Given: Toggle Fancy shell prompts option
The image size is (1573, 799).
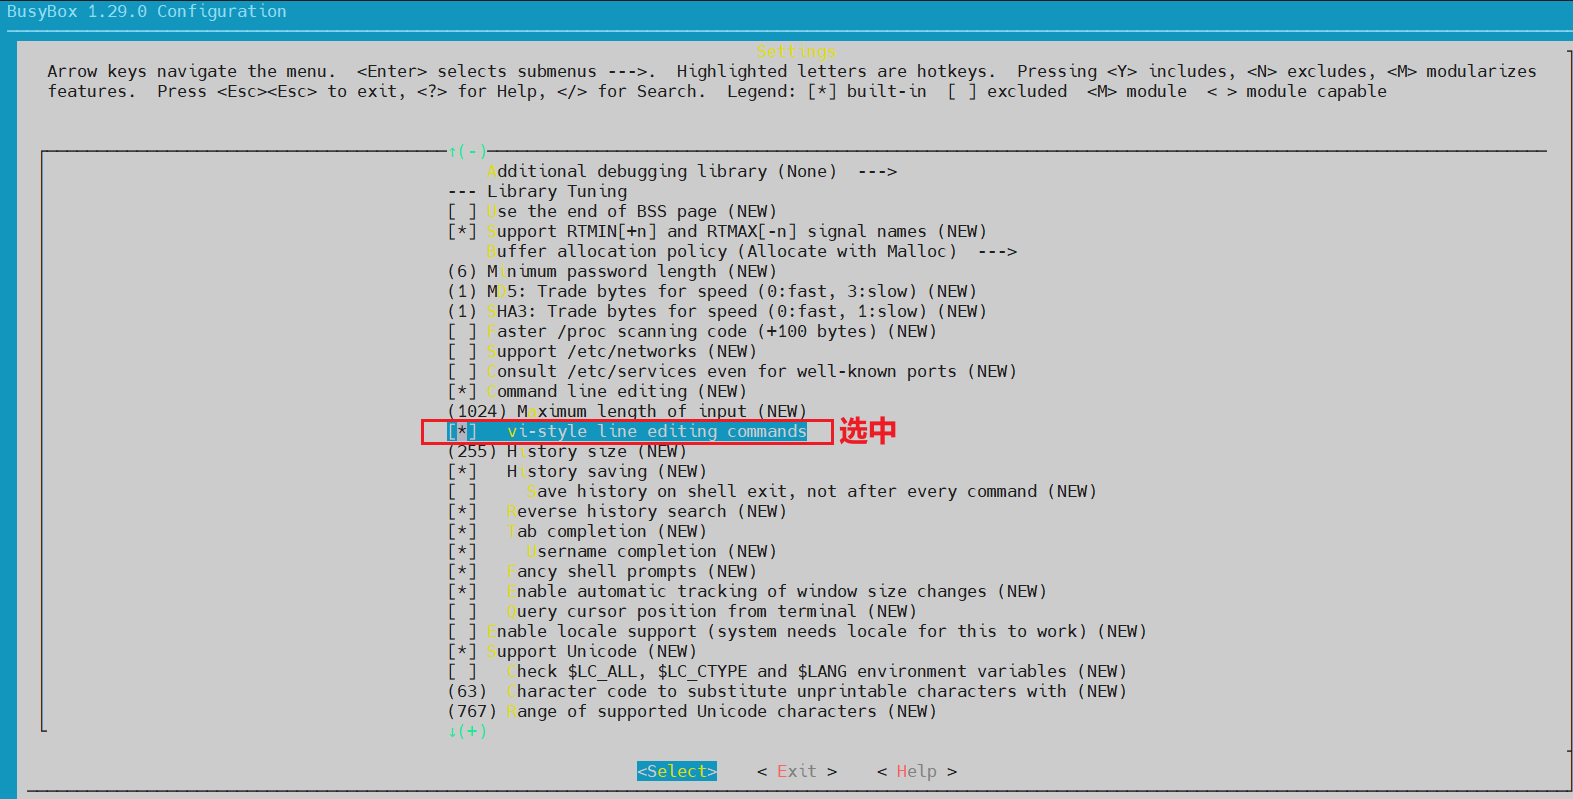Looking at the screenshot, I should 602,571.
